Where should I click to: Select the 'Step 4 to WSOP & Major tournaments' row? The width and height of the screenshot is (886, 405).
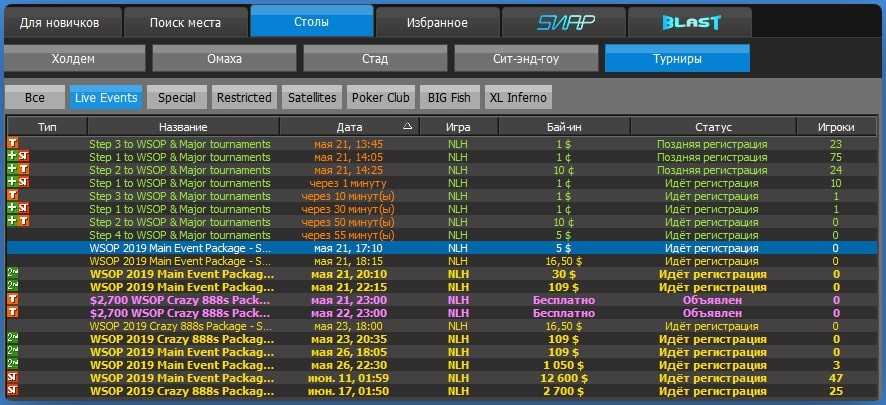click(x=442, y=235)
